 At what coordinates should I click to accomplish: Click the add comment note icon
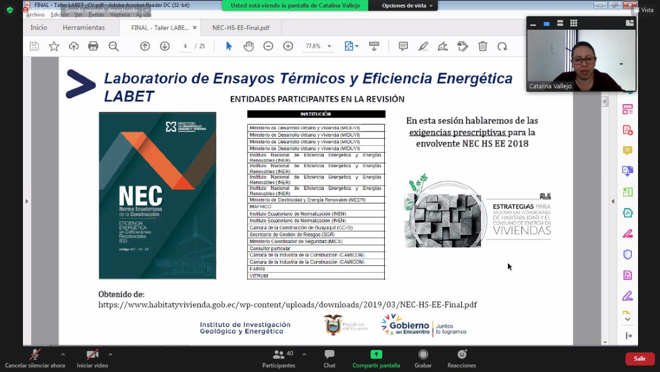tap(403, 46)
